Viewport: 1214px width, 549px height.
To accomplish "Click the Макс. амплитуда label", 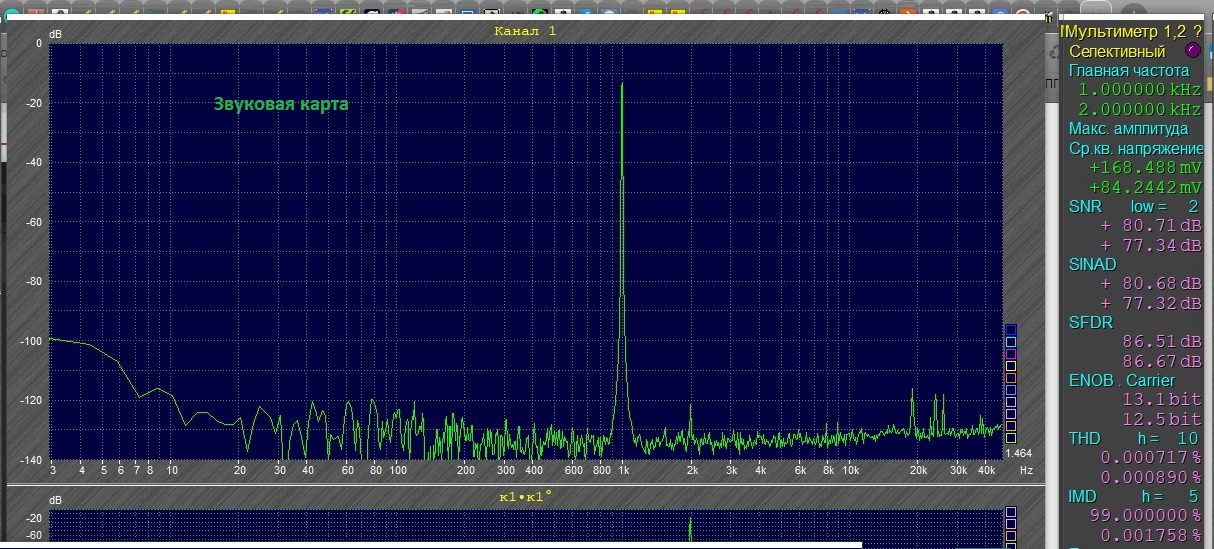I will coord(1128,129).
